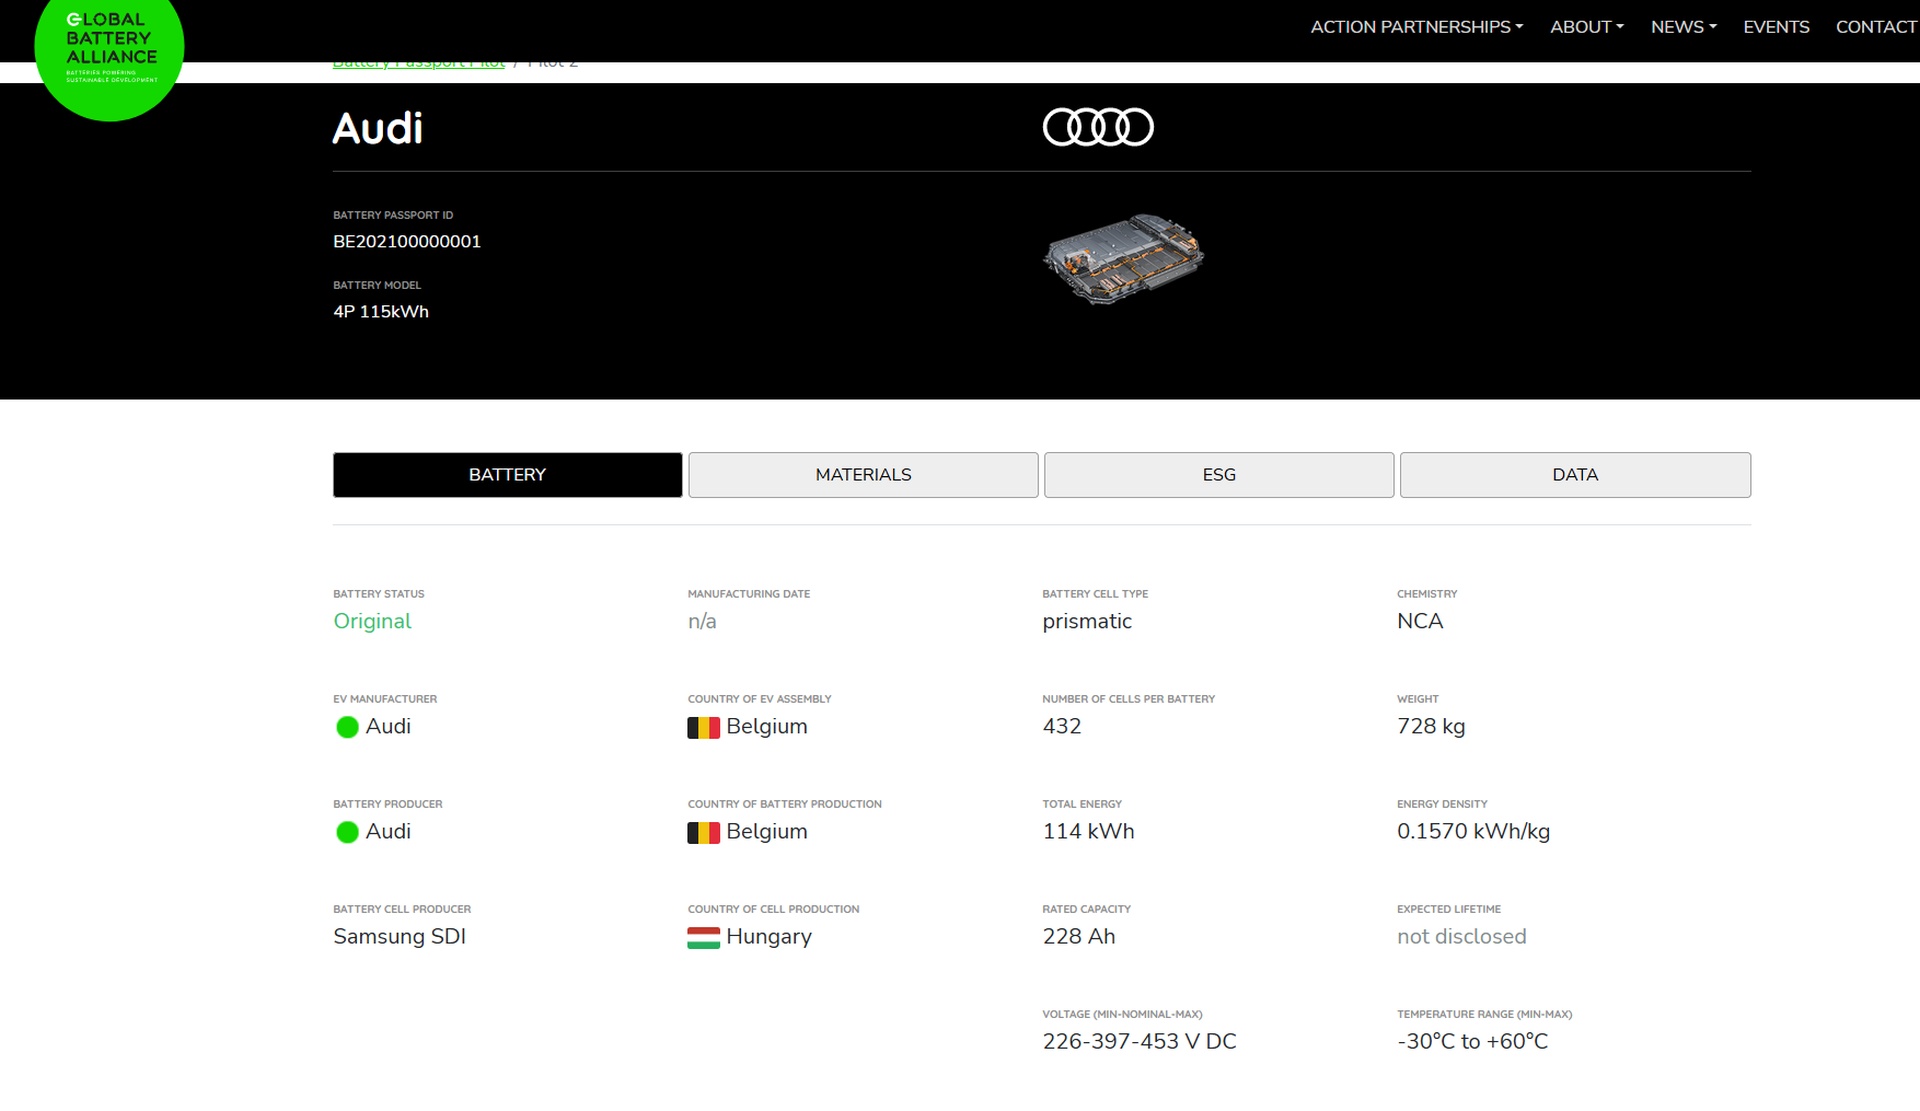This screenshot has width=1920, height=1111.
Task: Click Belgium under country of battery production
Action: click(767, 831)
